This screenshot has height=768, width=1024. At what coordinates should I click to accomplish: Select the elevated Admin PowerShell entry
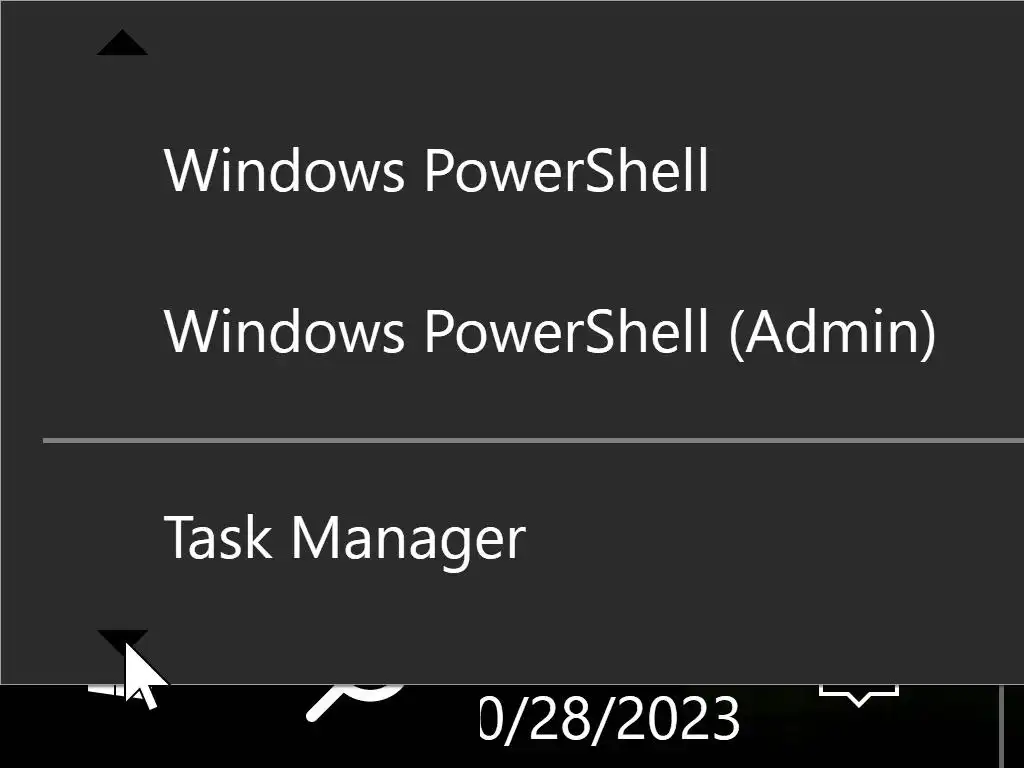[x=549, y=331]
